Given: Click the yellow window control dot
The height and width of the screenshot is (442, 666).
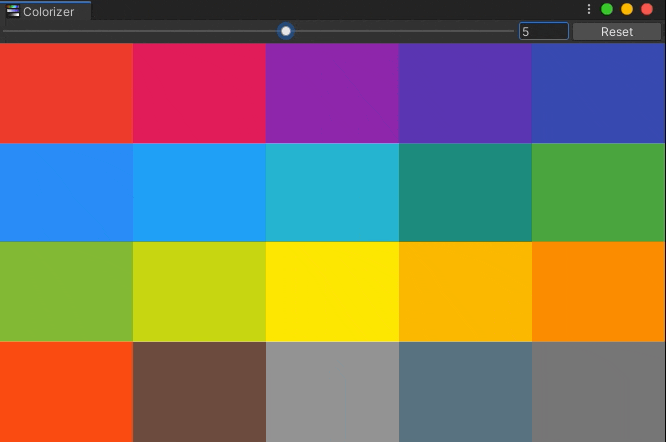Looking at the screenshot, I should tap(627, 9).
